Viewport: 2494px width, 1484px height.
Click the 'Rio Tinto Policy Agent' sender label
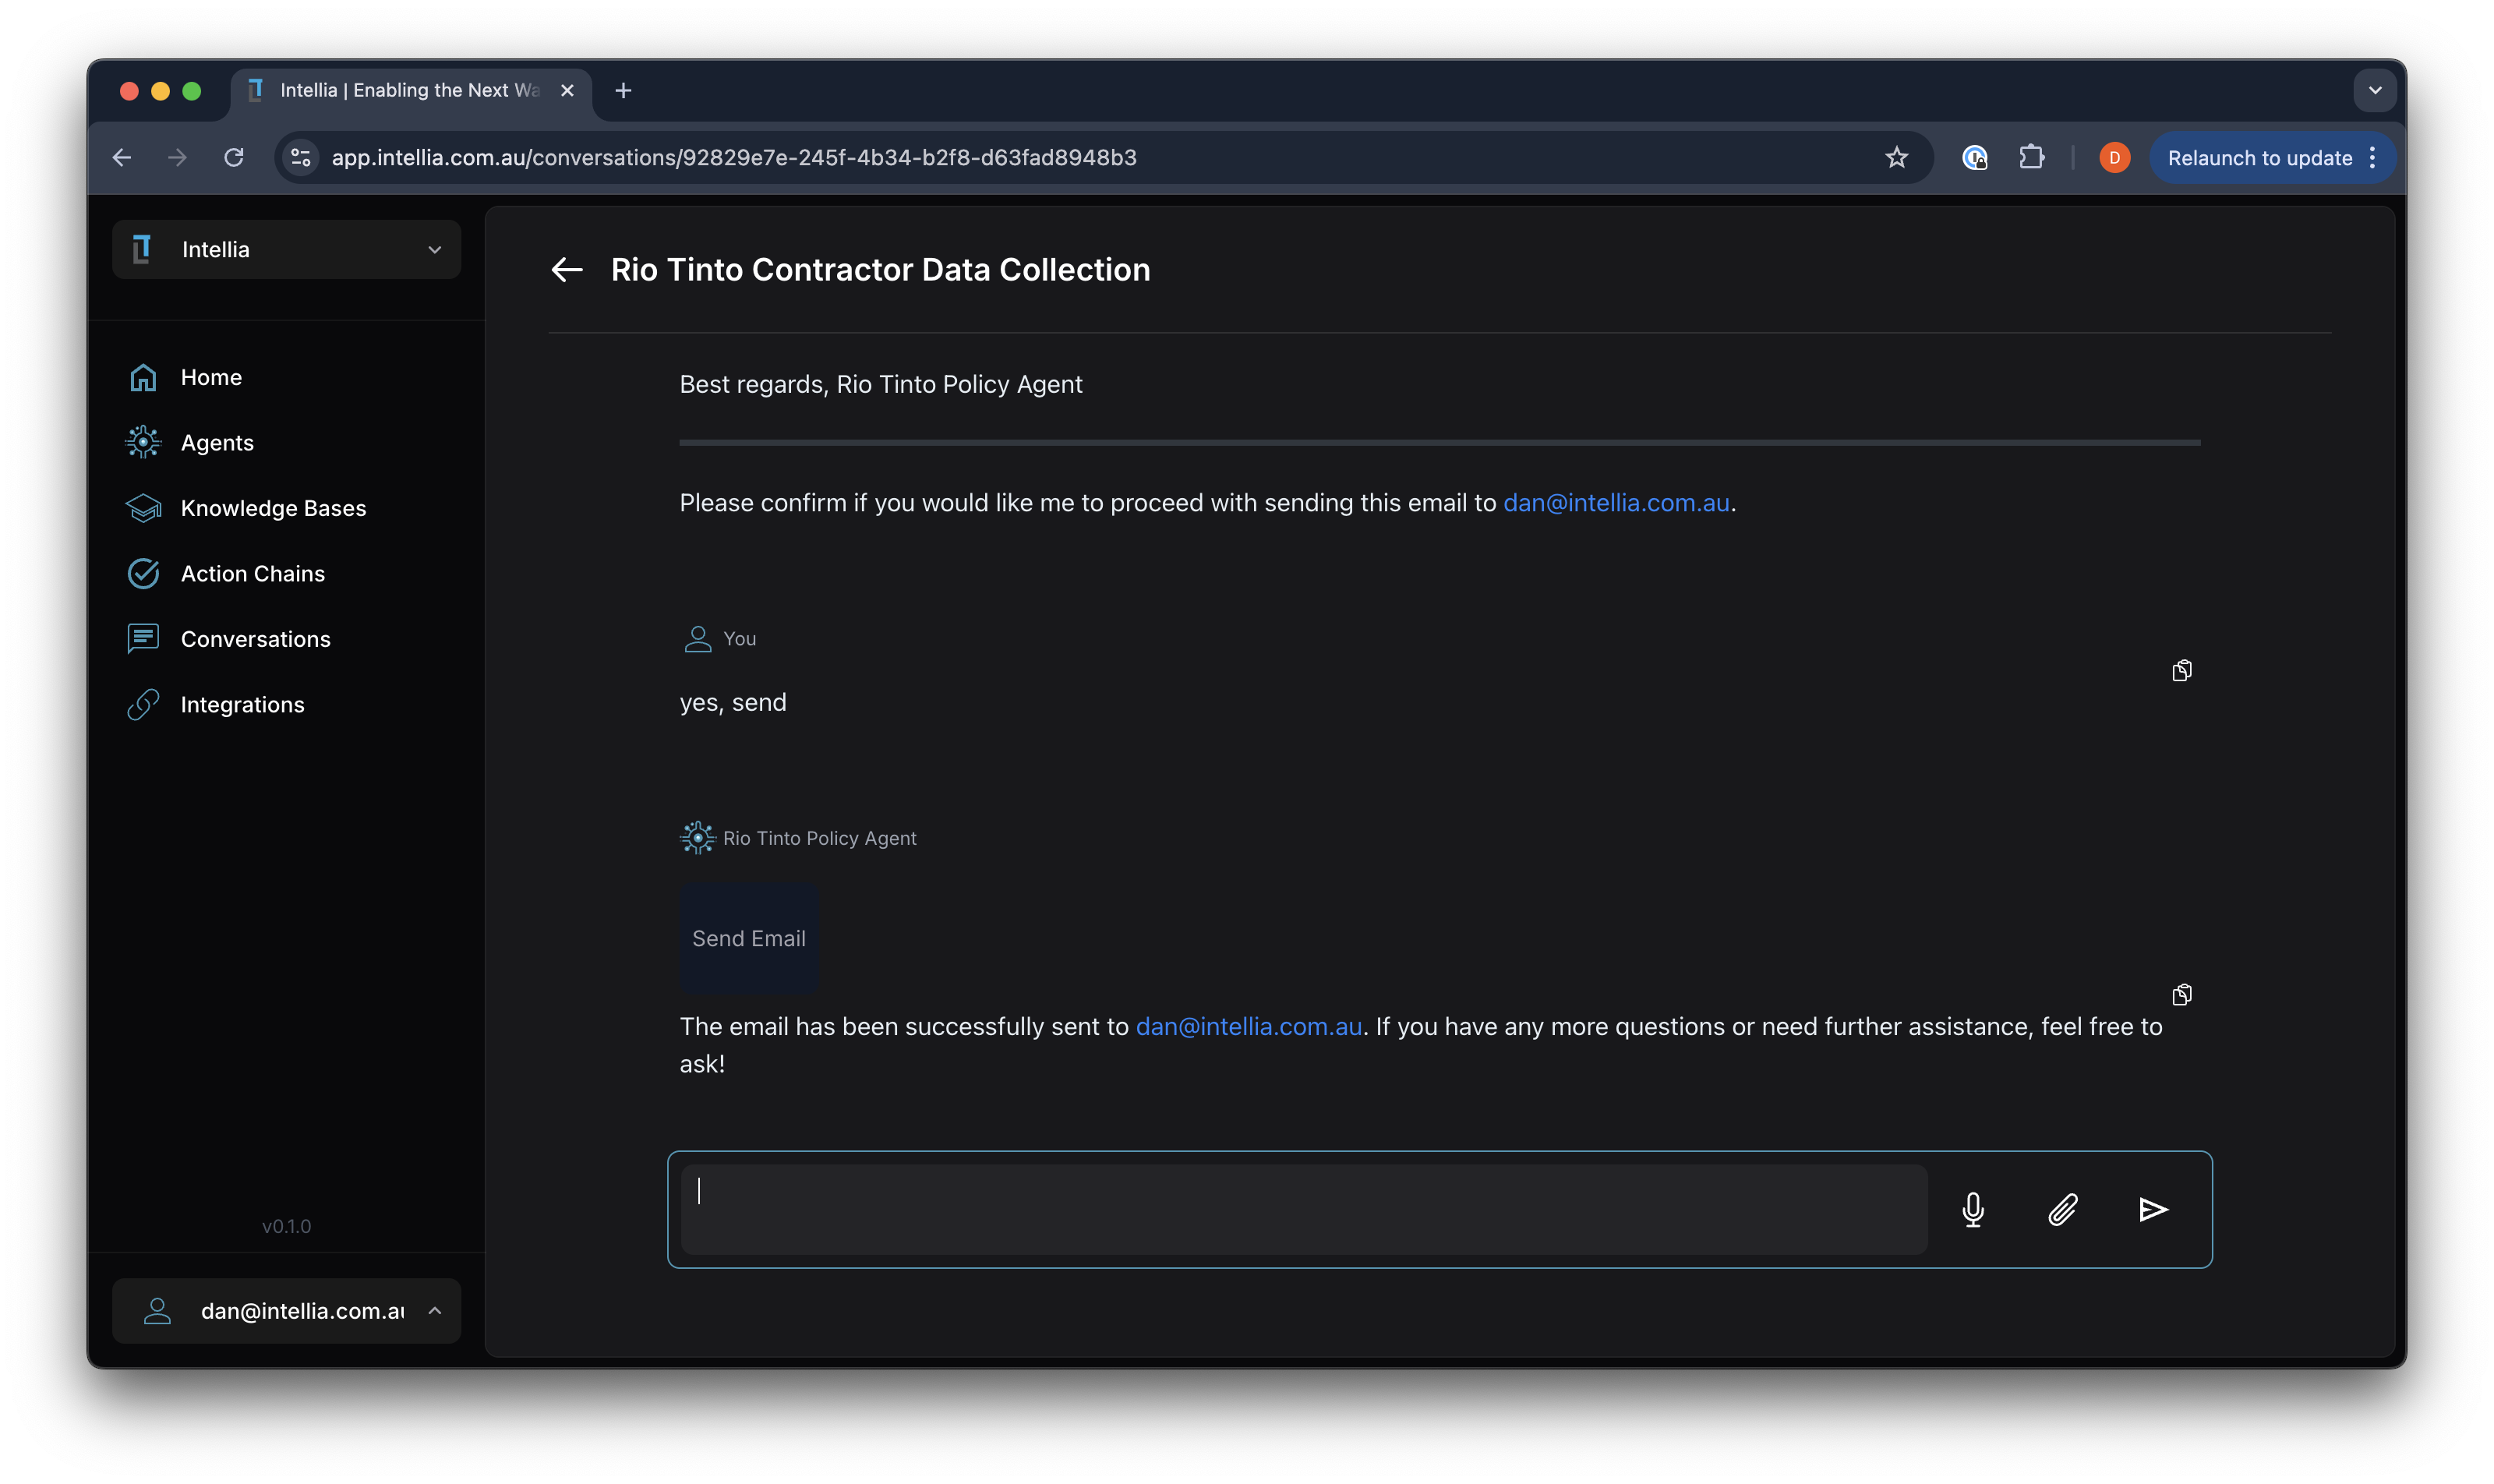pyautogui.click(x=819, y=838)
